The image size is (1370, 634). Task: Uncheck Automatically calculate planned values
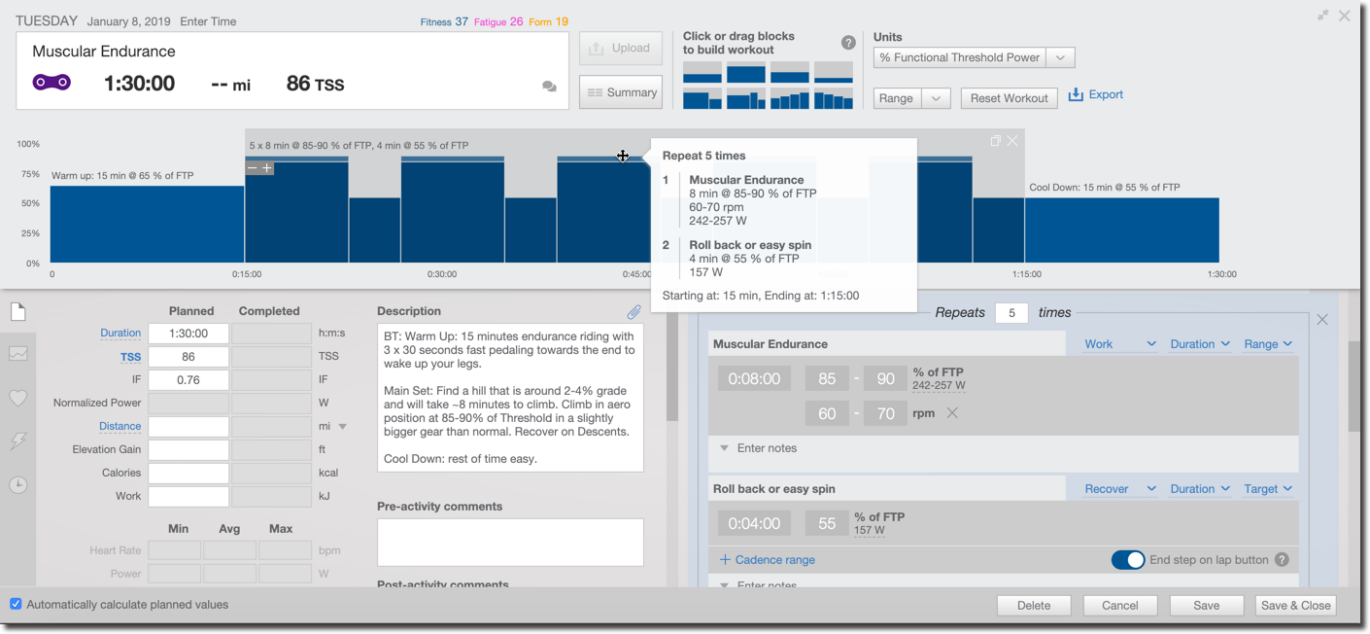coord(14,603)
